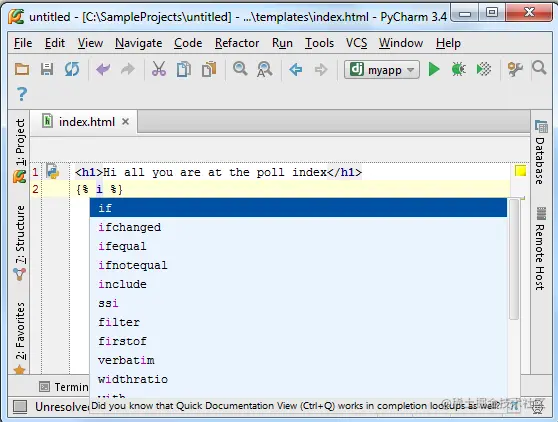Click the Find magnifier icon
Viewport: 558px width, 422px height.
click(240, 68)
